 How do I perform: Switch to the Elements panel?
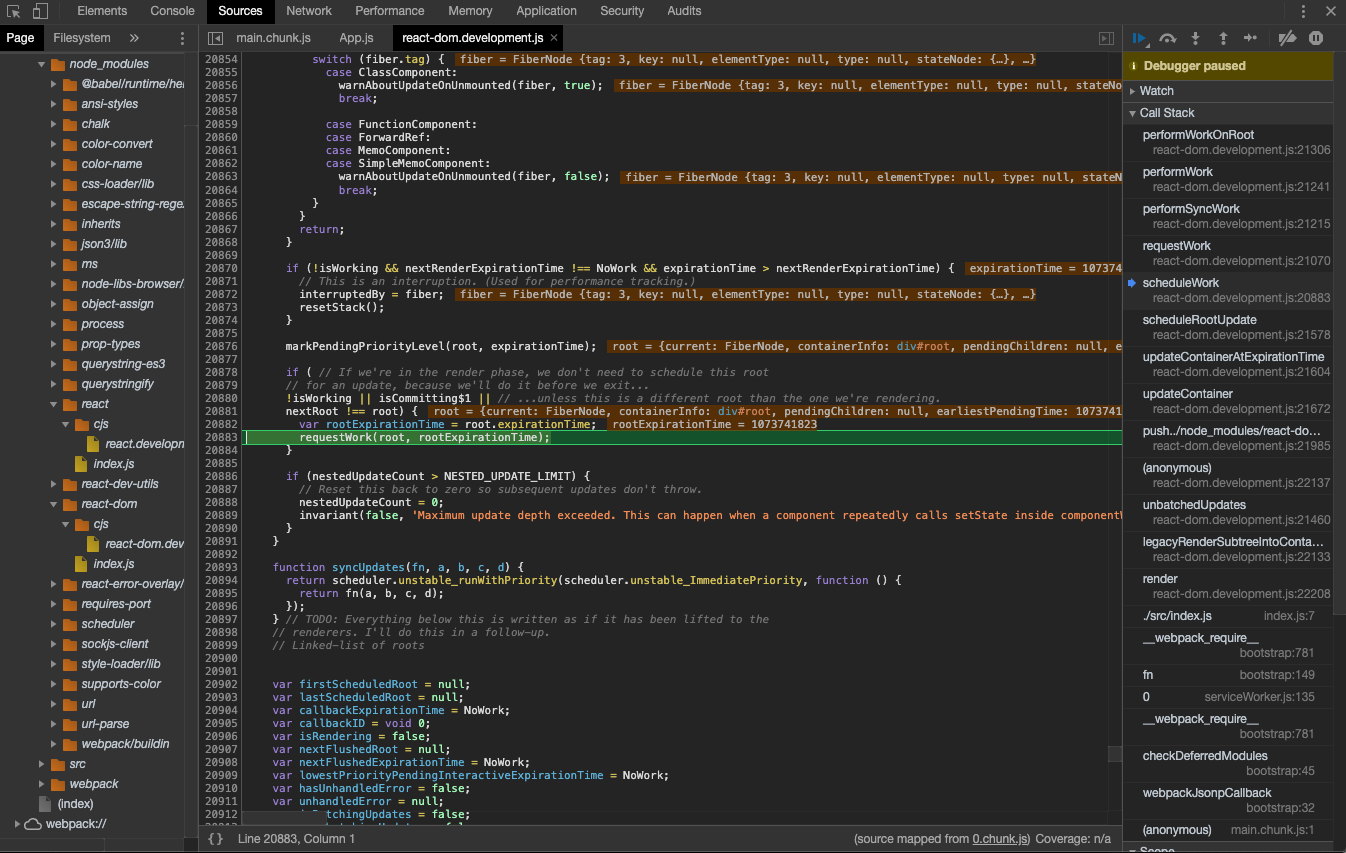point(102,11)
